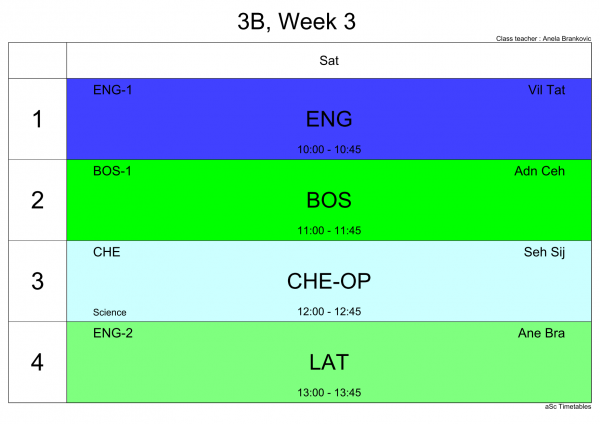Click teacher name Ane Bra
This screenshot has height=424, width=600.
(541, 333)
